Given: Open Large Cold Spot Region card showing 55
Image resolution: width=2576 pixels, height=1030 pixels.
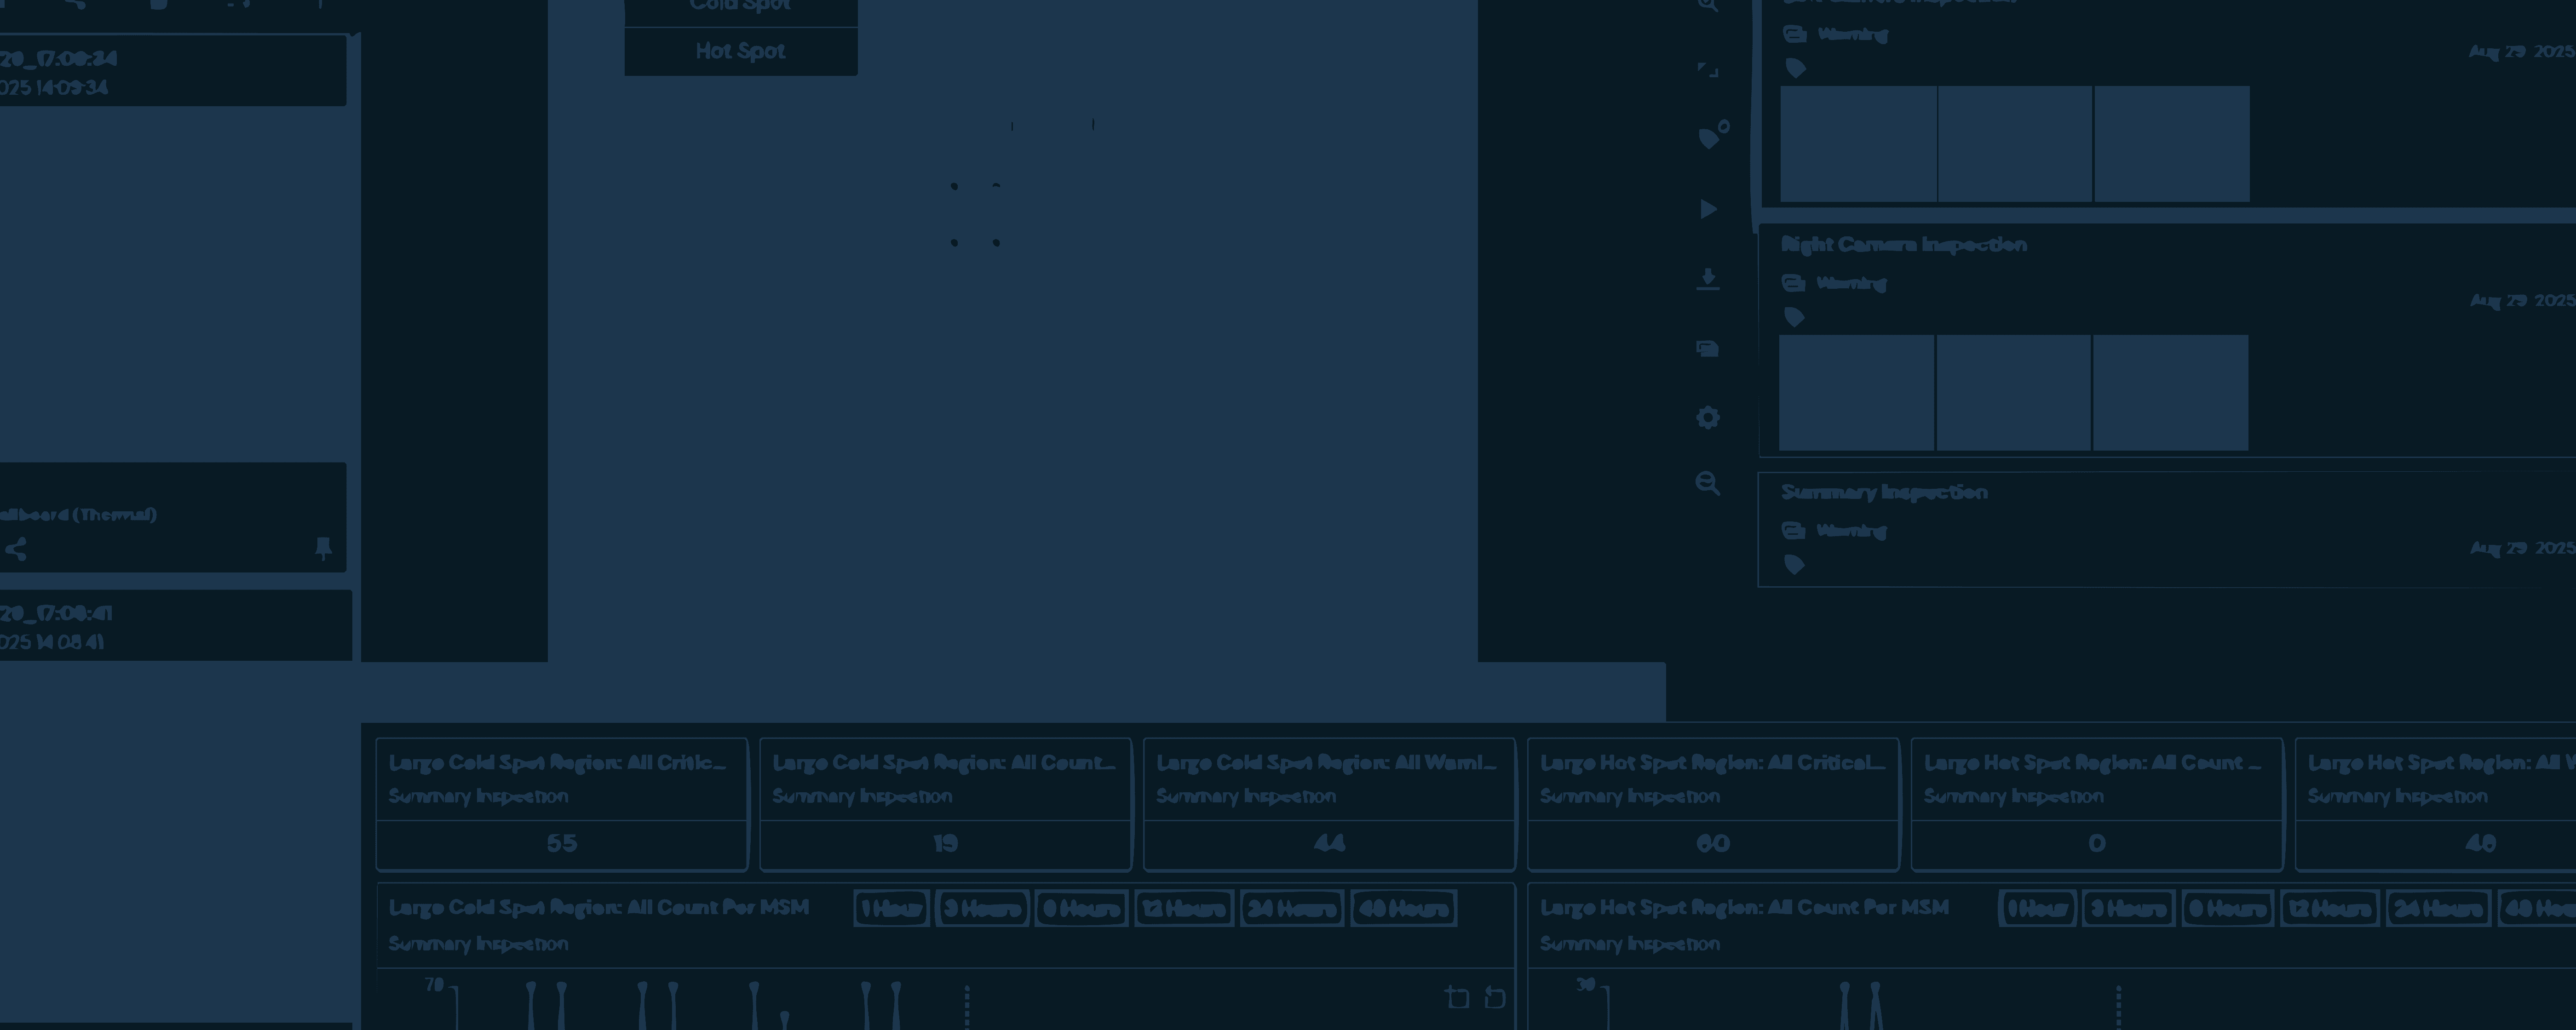Looking at the screenshot, I should [x=561, y=804].
